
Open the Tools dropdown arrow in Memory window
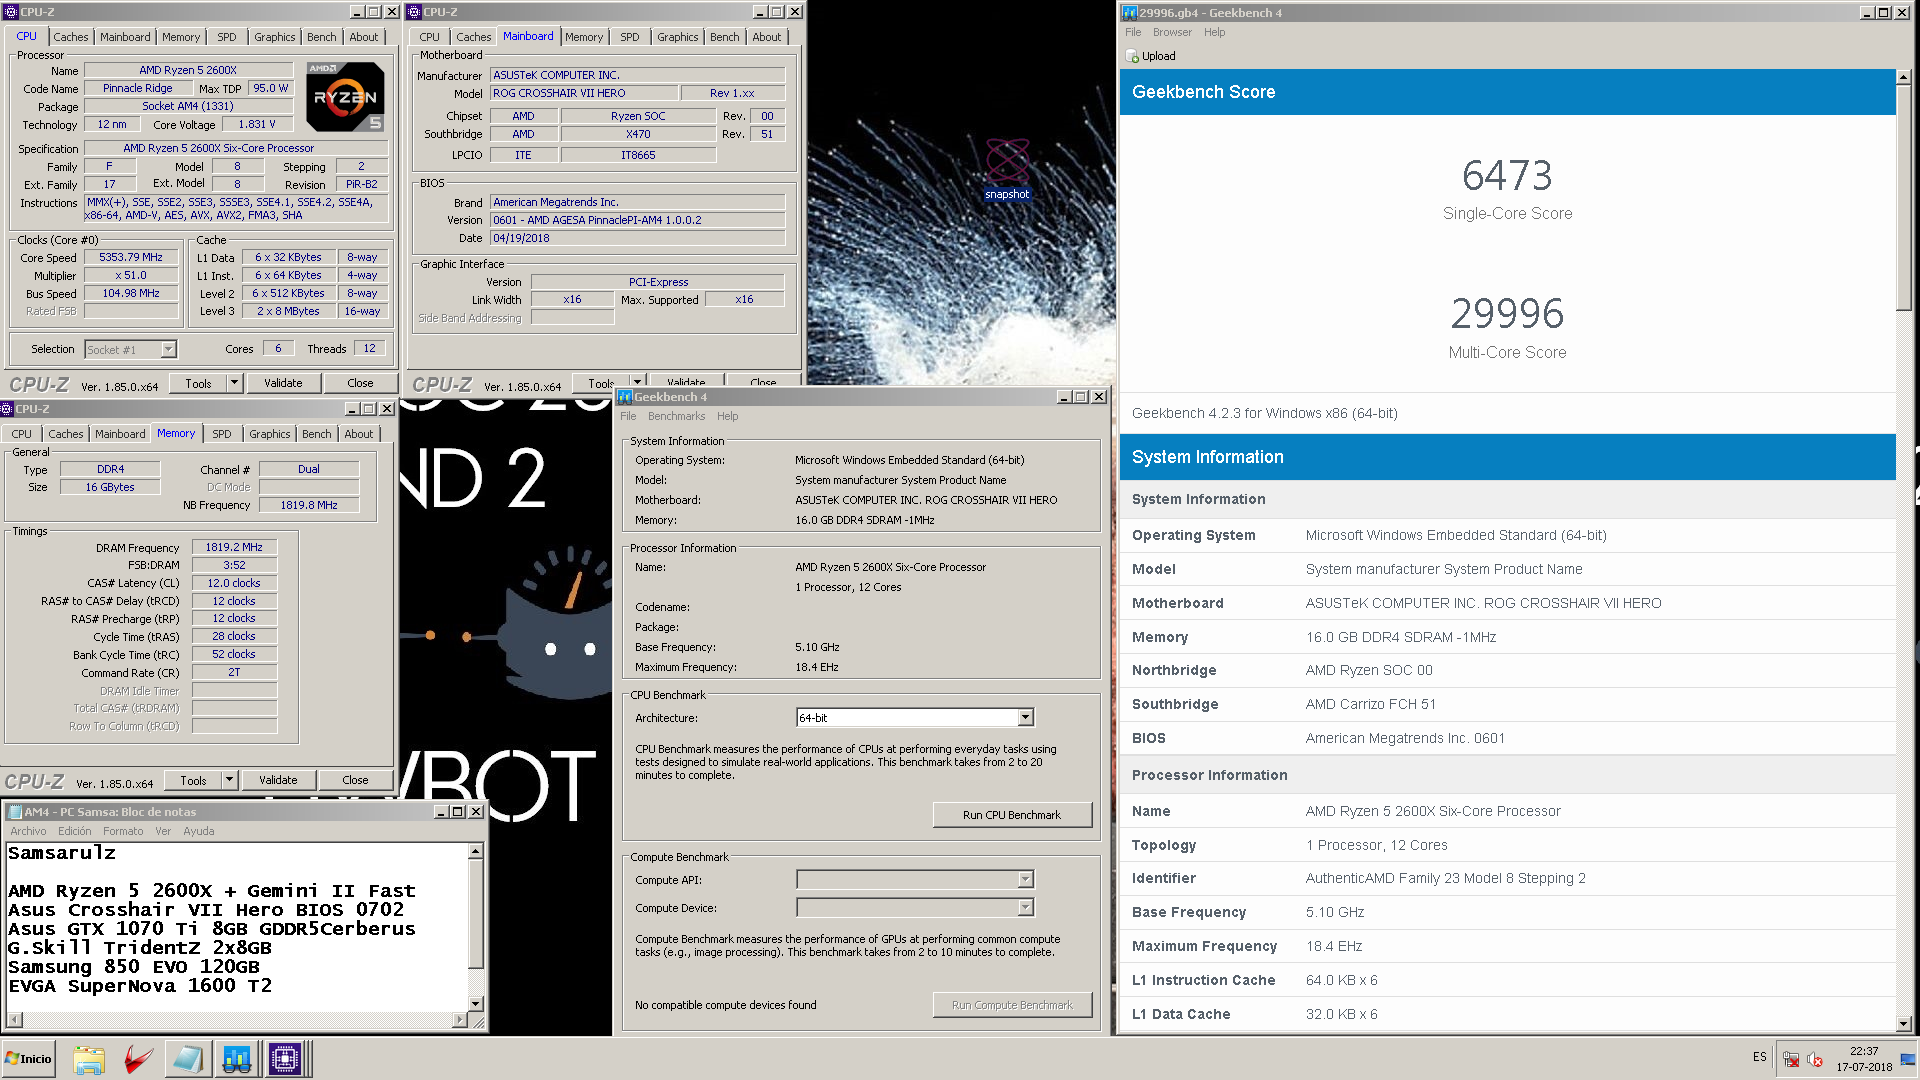pyautogui.click(x=230, y=780)
